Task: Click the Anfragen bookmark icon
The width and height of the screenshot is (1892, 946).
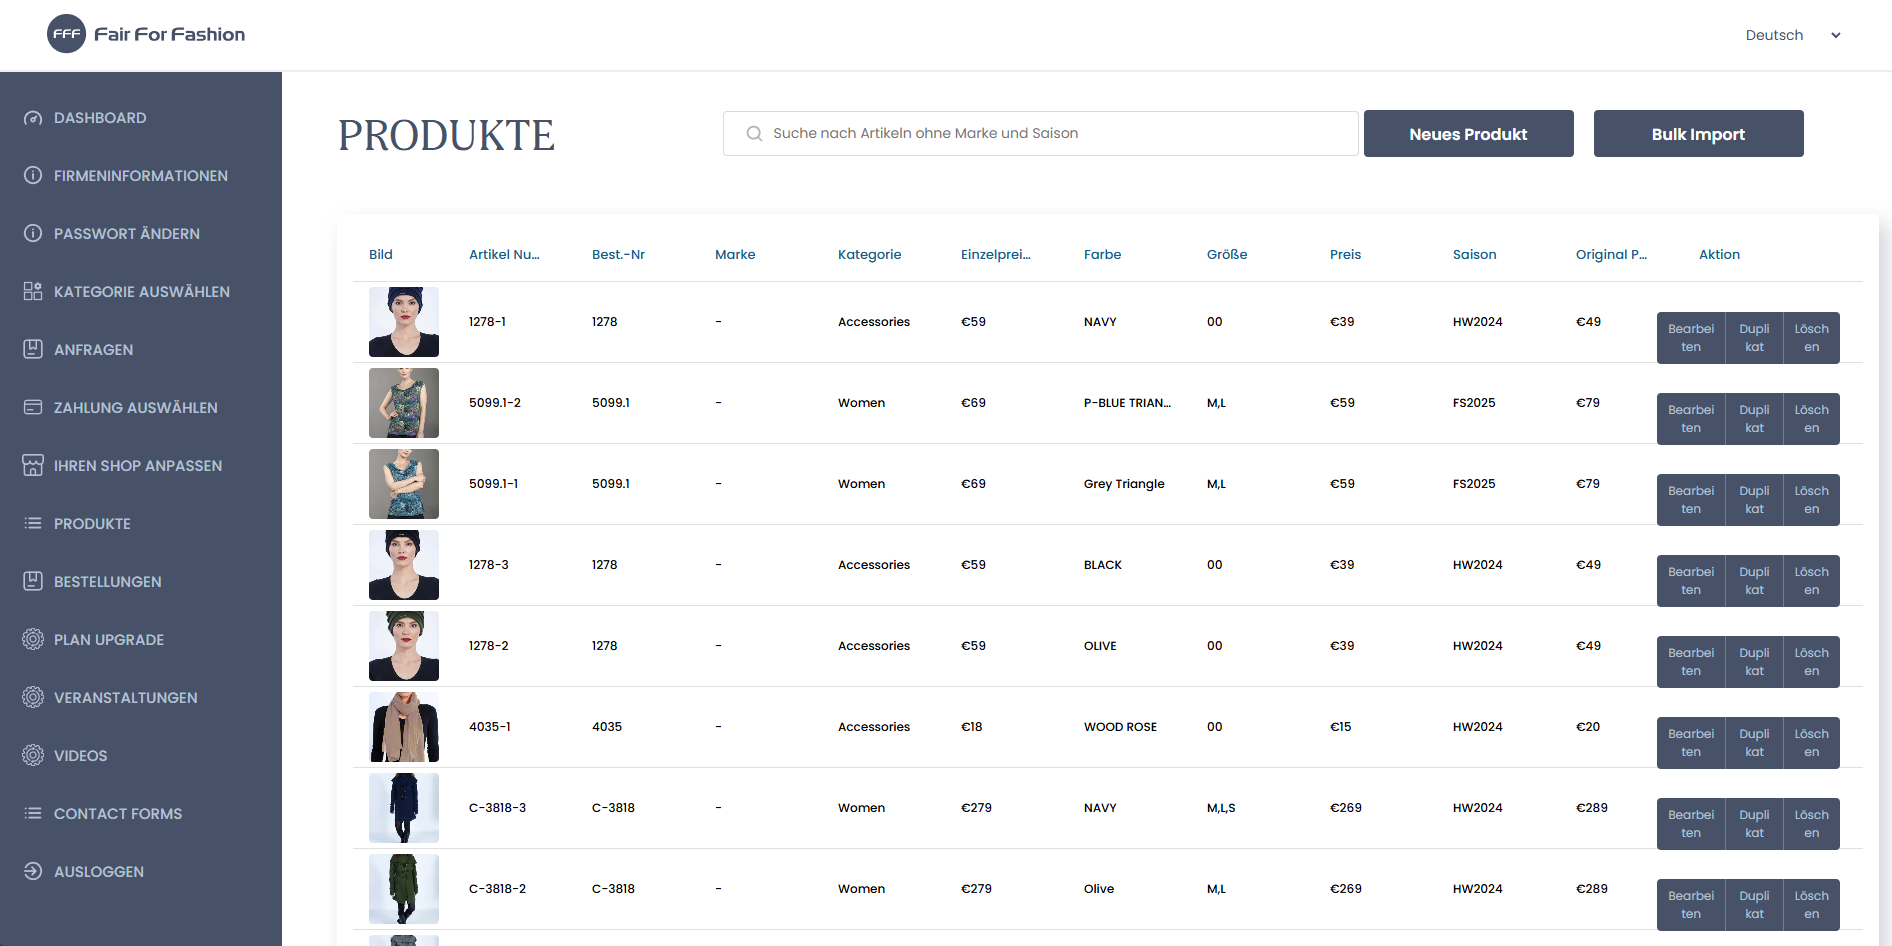Action: [x=33, y=350]
